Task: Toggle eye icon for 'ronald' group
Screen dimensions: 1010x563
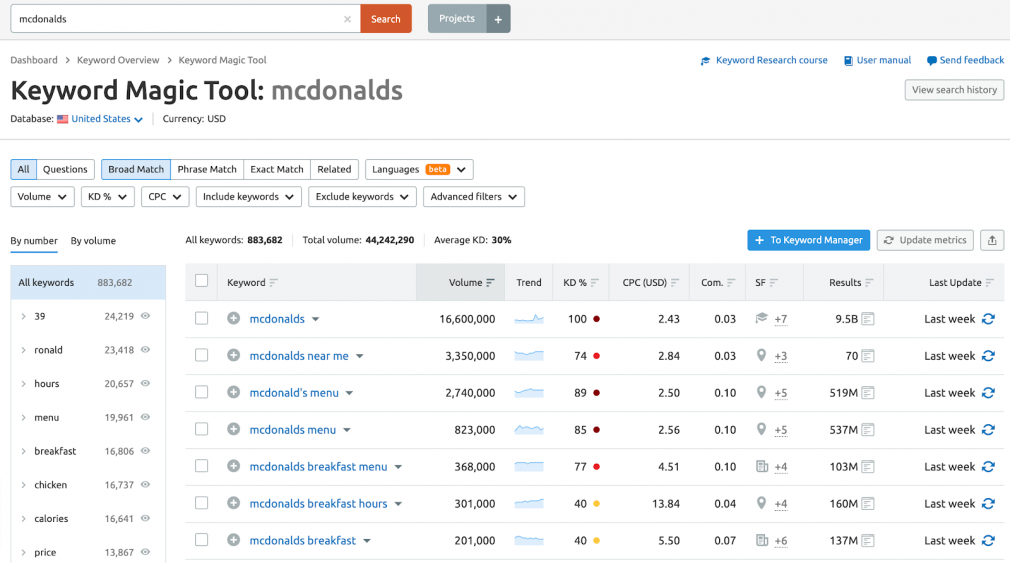Action: click(146, 349)
